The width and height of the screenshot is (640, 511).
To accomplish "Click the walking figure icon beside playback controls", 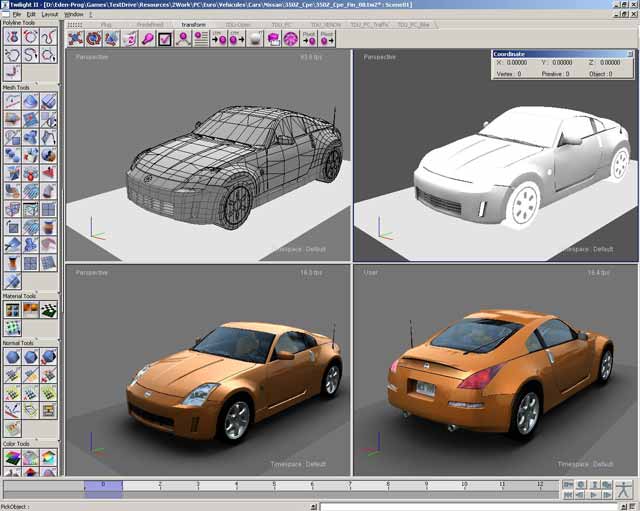I will click(x=623, y=490).
